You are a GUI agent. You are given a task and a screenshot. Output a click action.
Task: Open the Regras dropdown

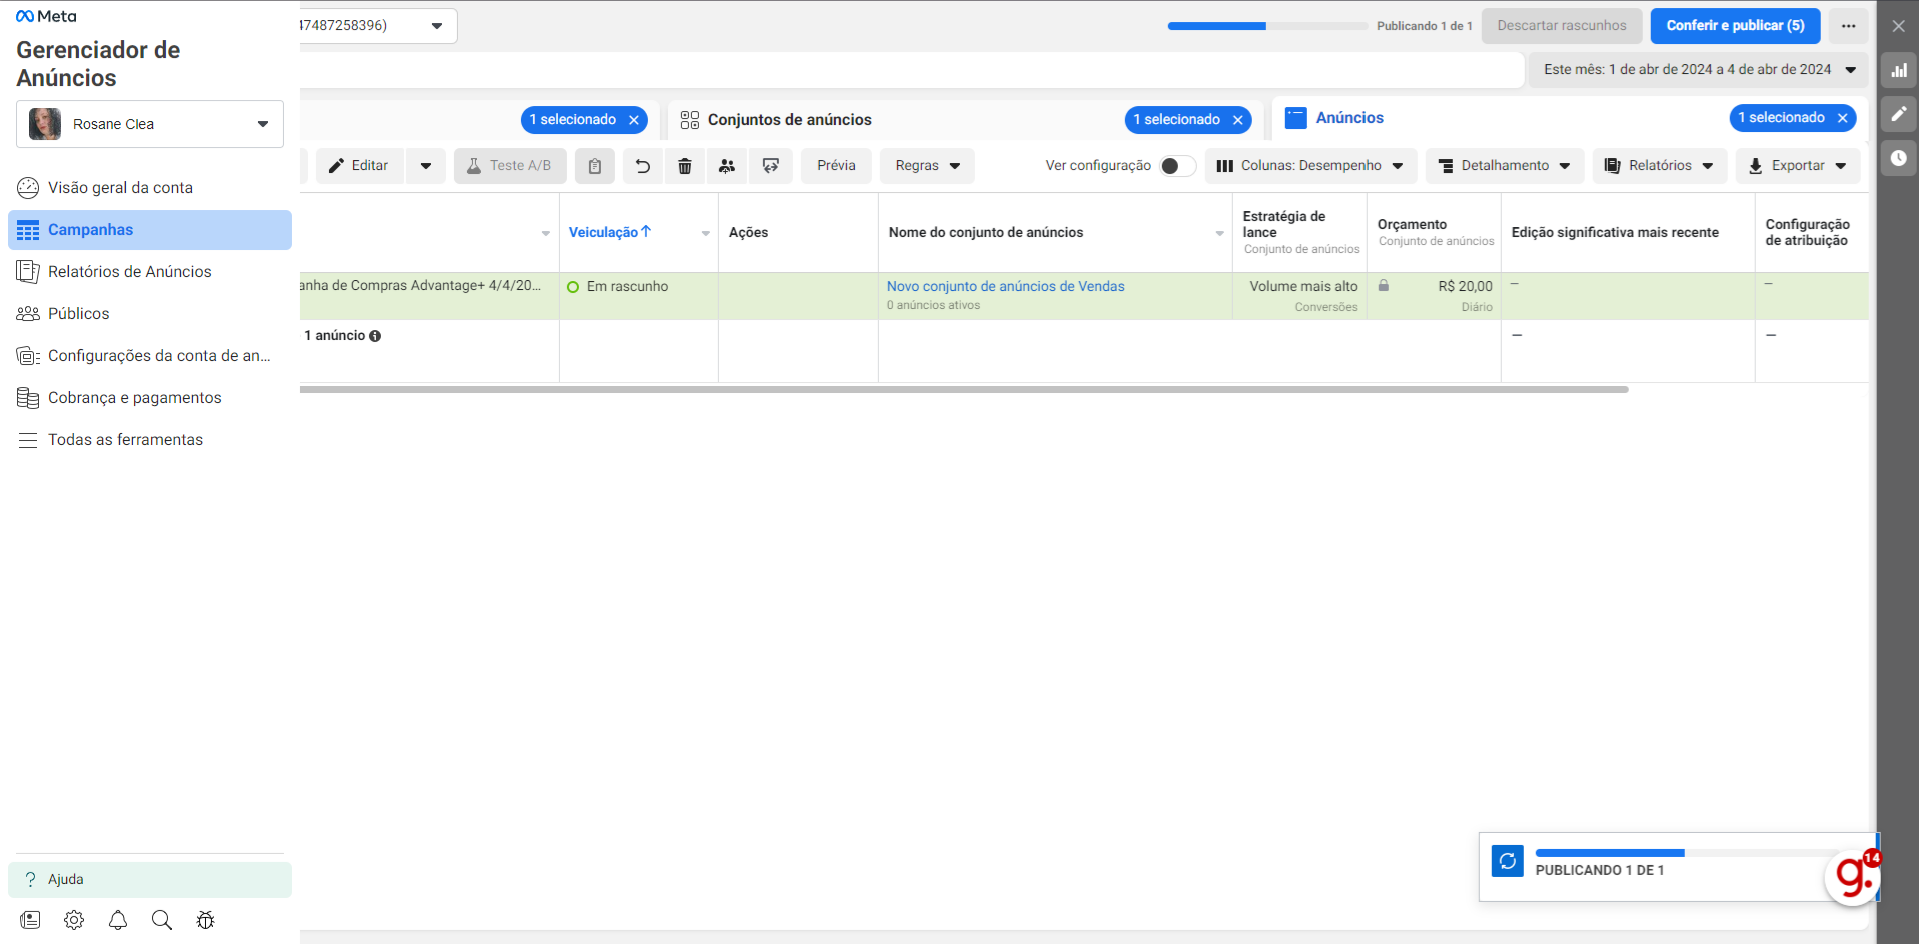tap(927, 166)
